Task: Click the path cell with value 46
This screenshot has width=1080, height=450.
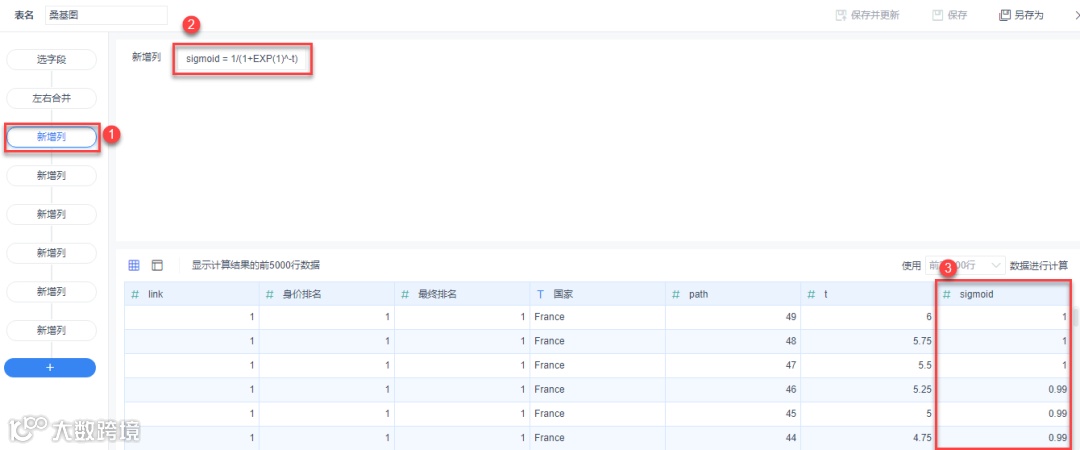Action: point(733,389)
